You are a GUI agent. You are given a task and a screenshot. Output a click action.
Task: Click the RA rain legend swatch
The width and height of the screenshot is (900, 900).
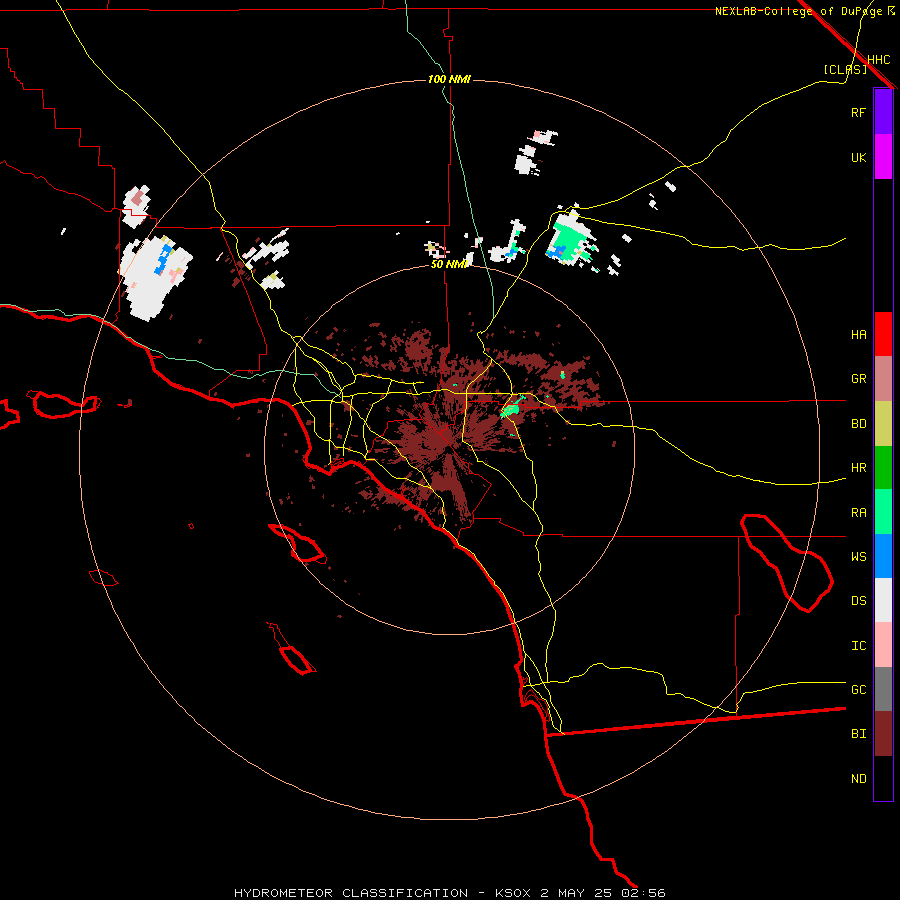click(883, 512)
